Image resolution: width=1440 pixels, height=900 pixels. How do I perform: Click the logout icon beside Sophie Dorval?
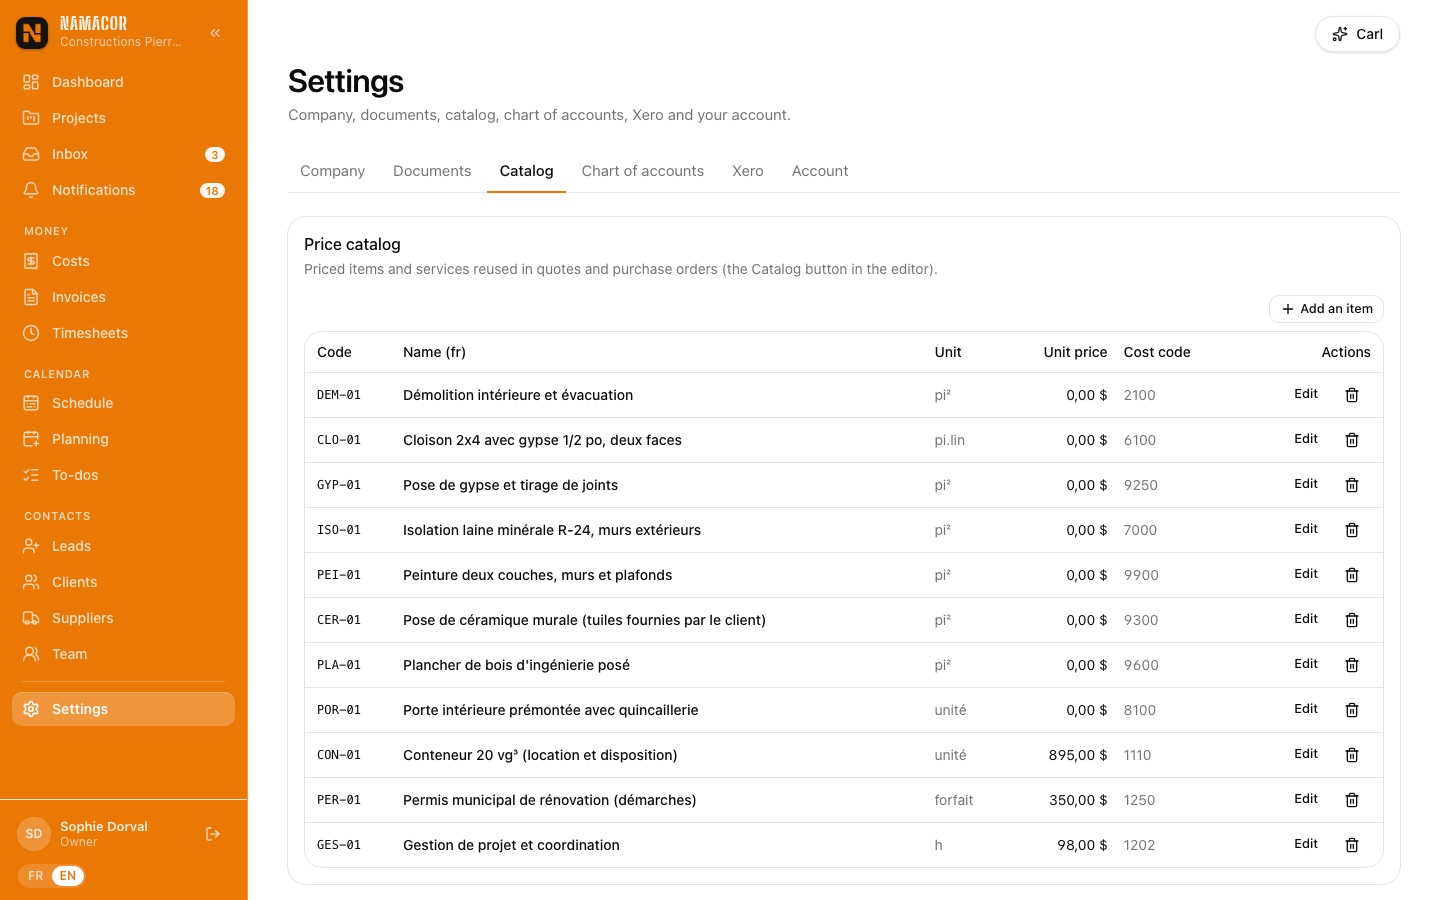pos(213,834)
